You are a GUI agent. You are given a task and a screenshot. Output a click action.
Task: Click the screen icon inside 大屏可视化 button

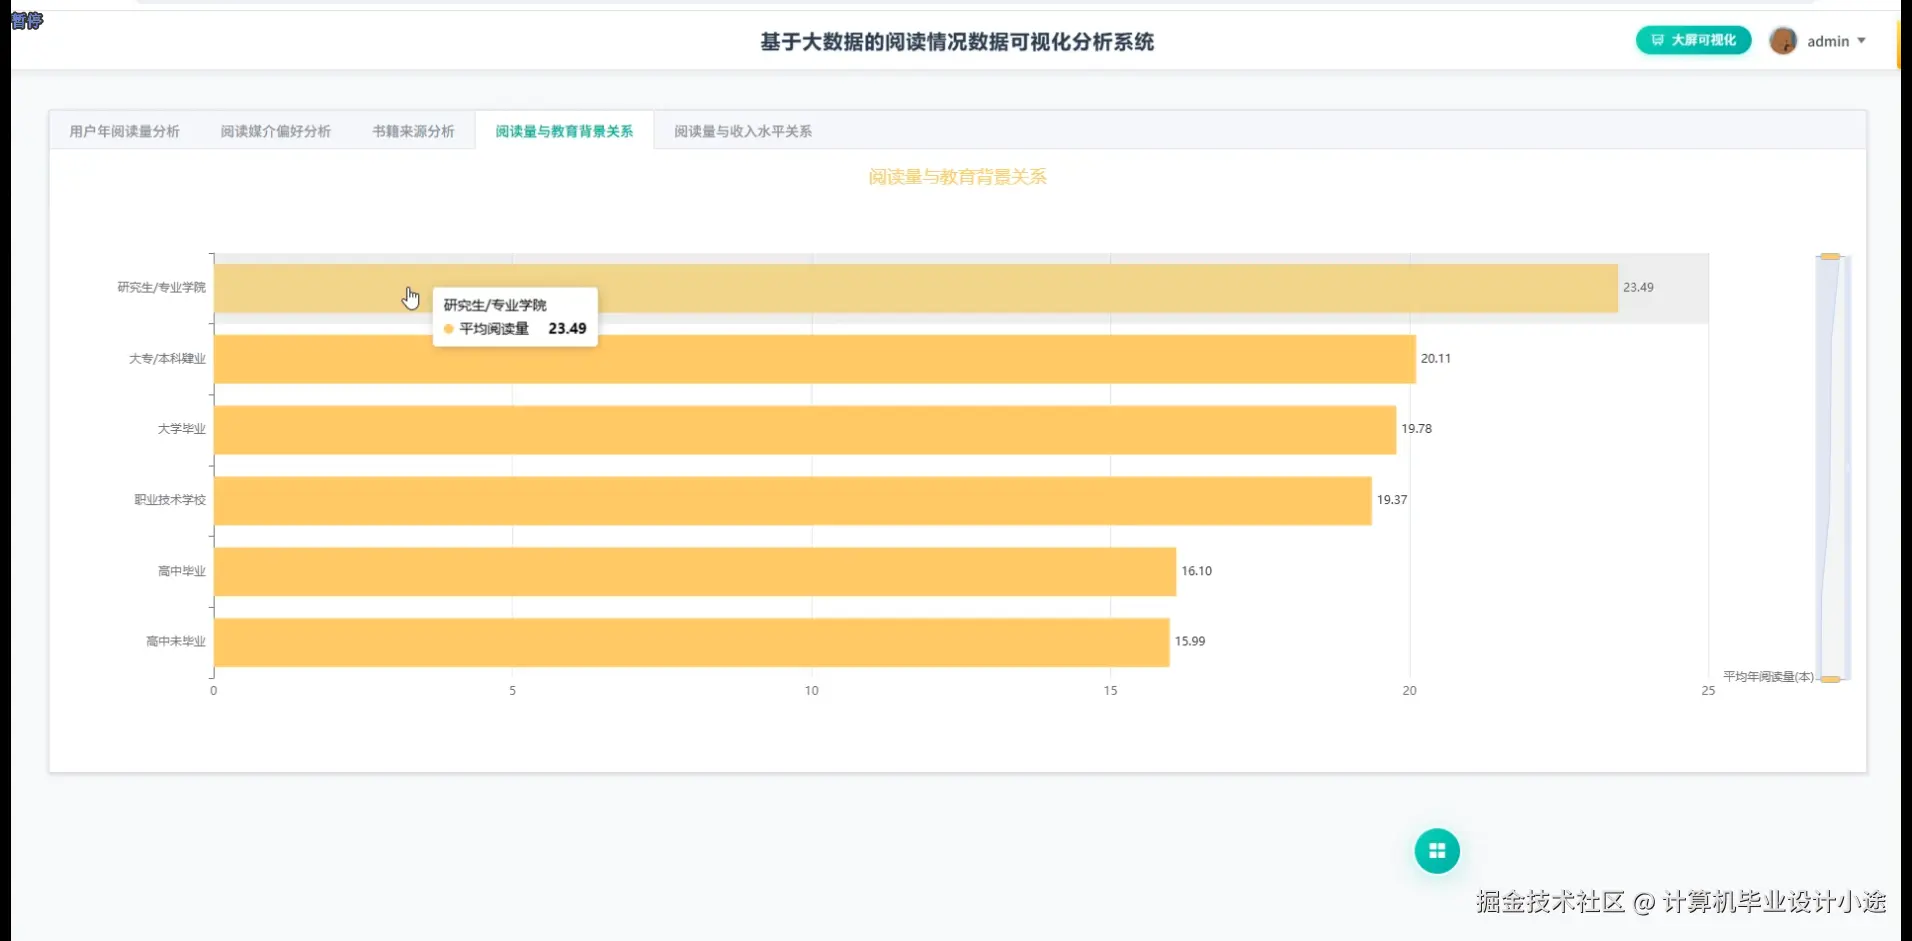click(x=1657, y=41)
